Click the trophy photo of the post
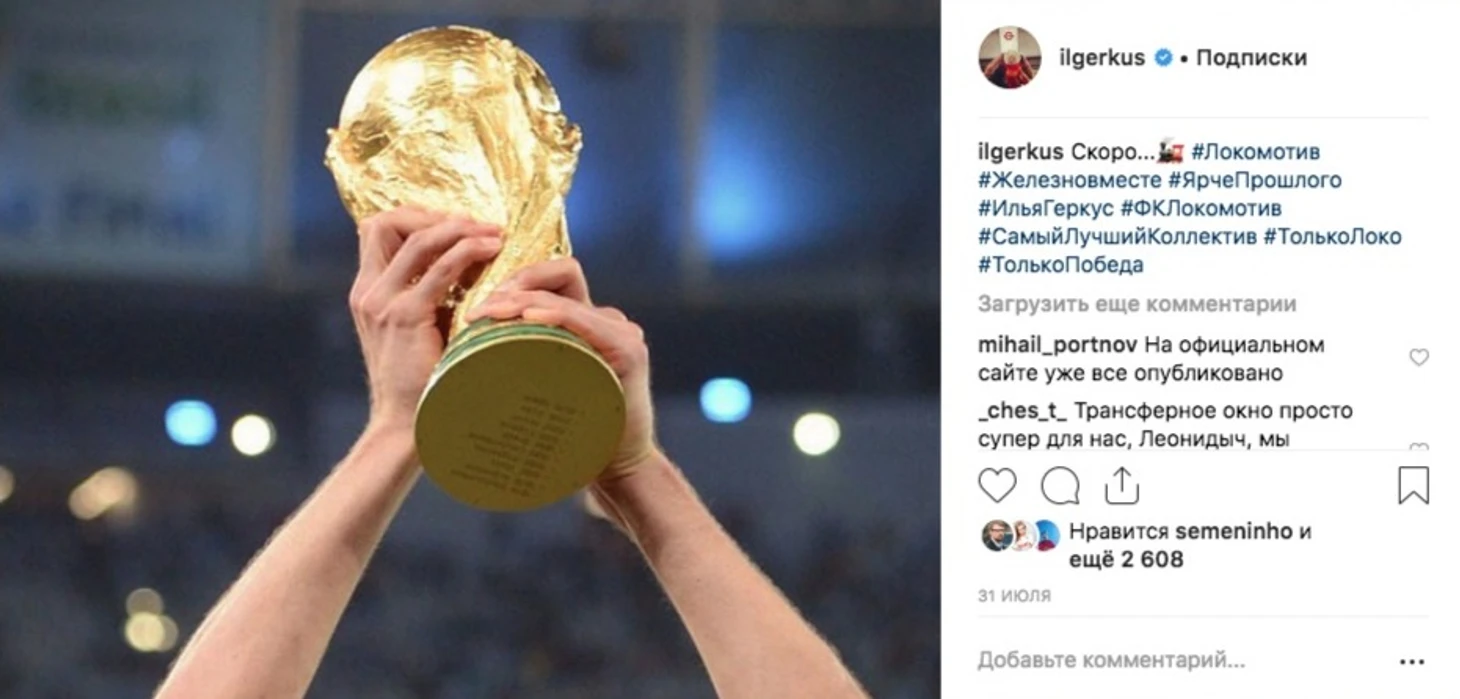 470,349
